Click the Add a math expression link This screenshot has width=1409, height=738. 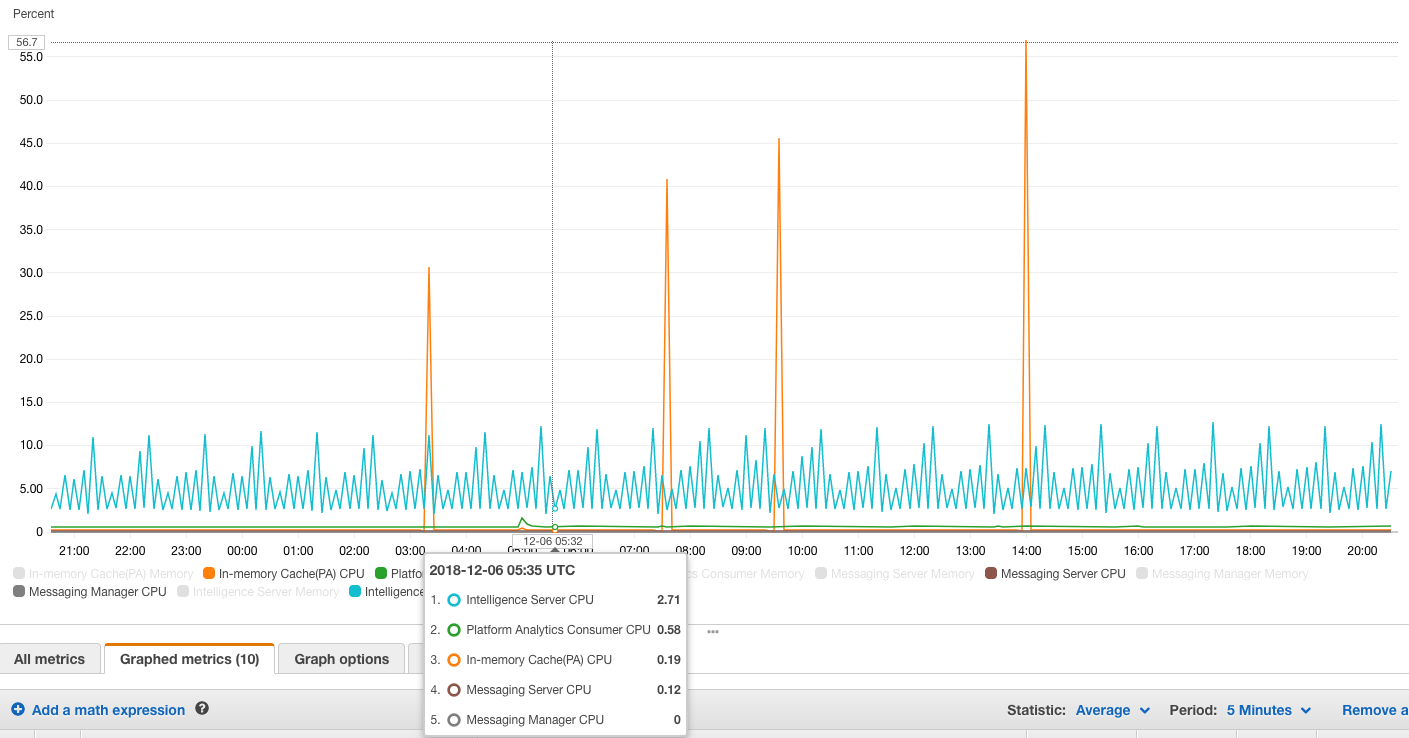[108, 710]
